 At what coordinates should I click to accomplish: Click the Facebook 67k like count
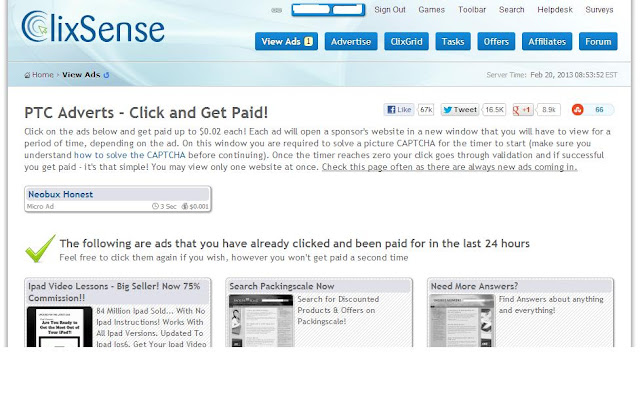click(426, 110)
